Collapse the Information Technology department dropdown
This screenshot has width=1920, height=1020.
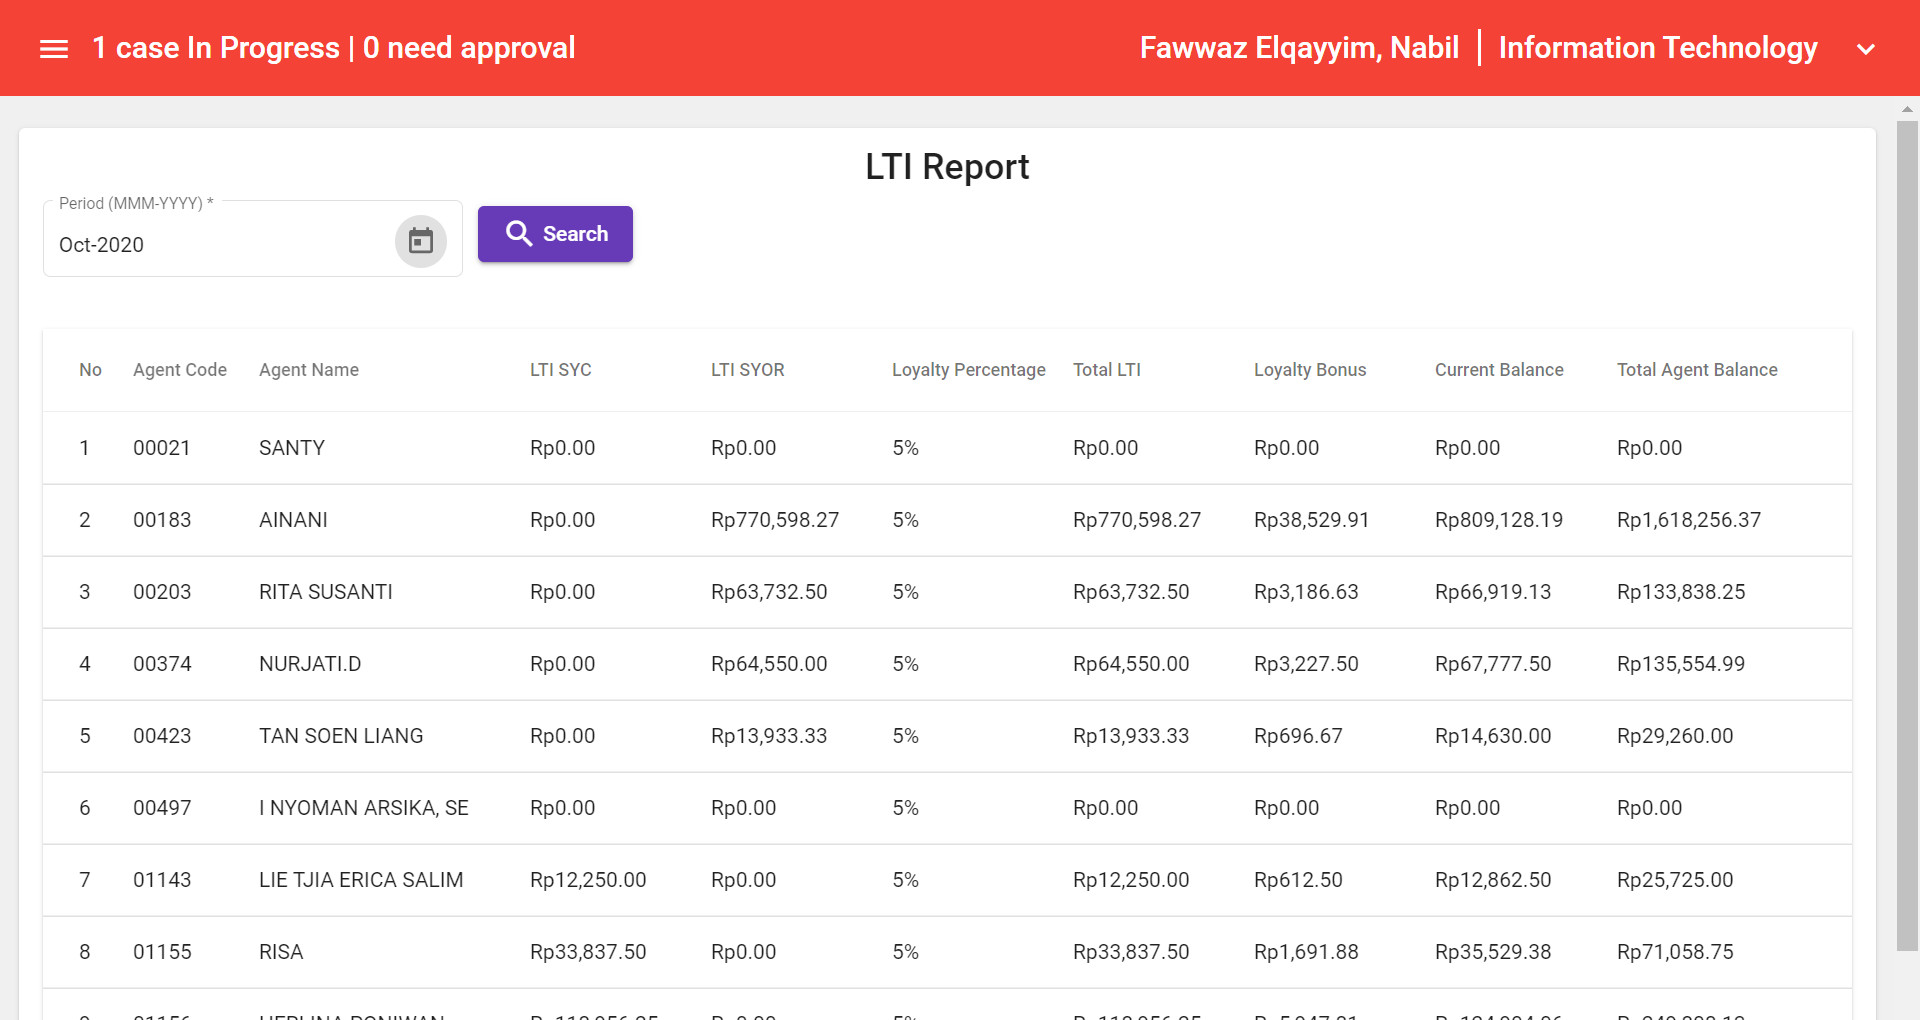pyautogui.click(x=1657, y=47)
